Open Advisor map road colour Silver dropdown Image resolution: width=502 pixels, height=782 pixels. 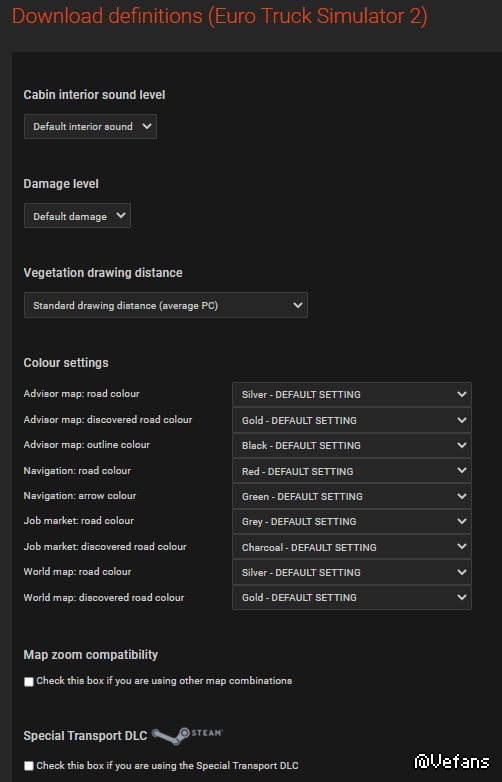tap(352, 394)
